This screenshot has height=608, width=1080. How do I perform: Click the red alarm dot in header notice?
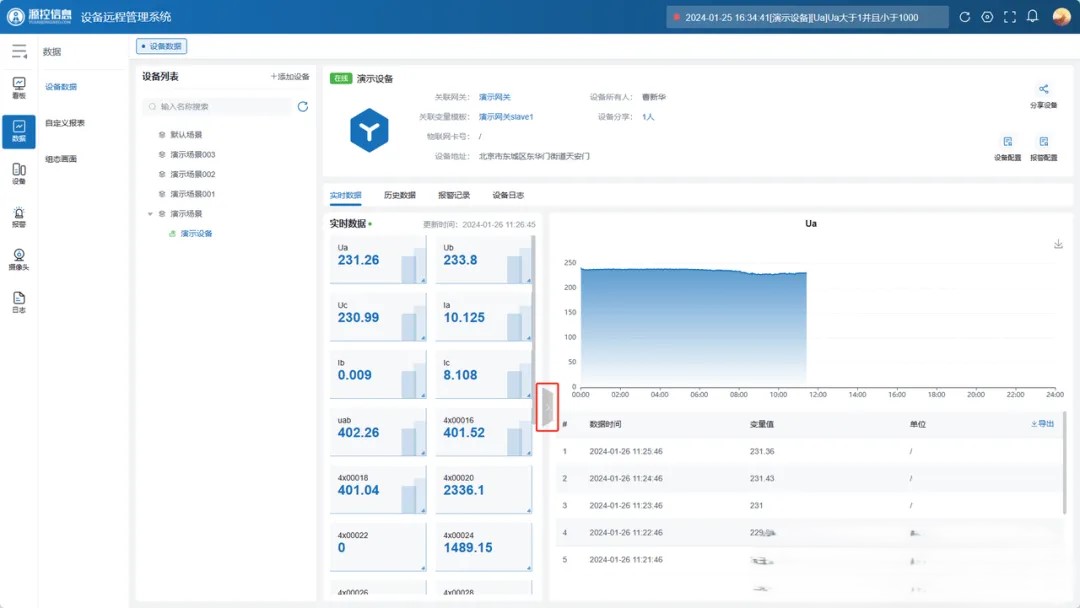click(676, 17)
